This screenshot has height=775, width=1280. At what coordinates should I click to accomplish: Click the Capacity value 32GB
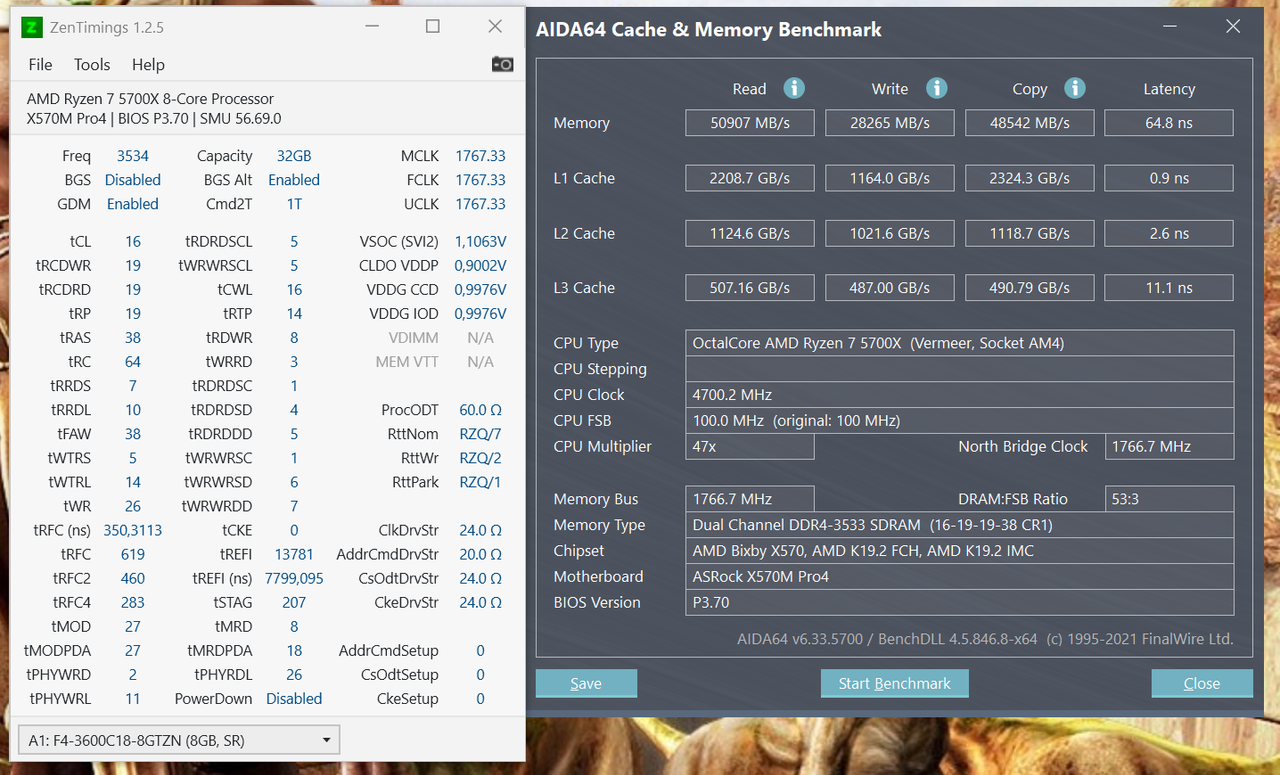(294, 156)
